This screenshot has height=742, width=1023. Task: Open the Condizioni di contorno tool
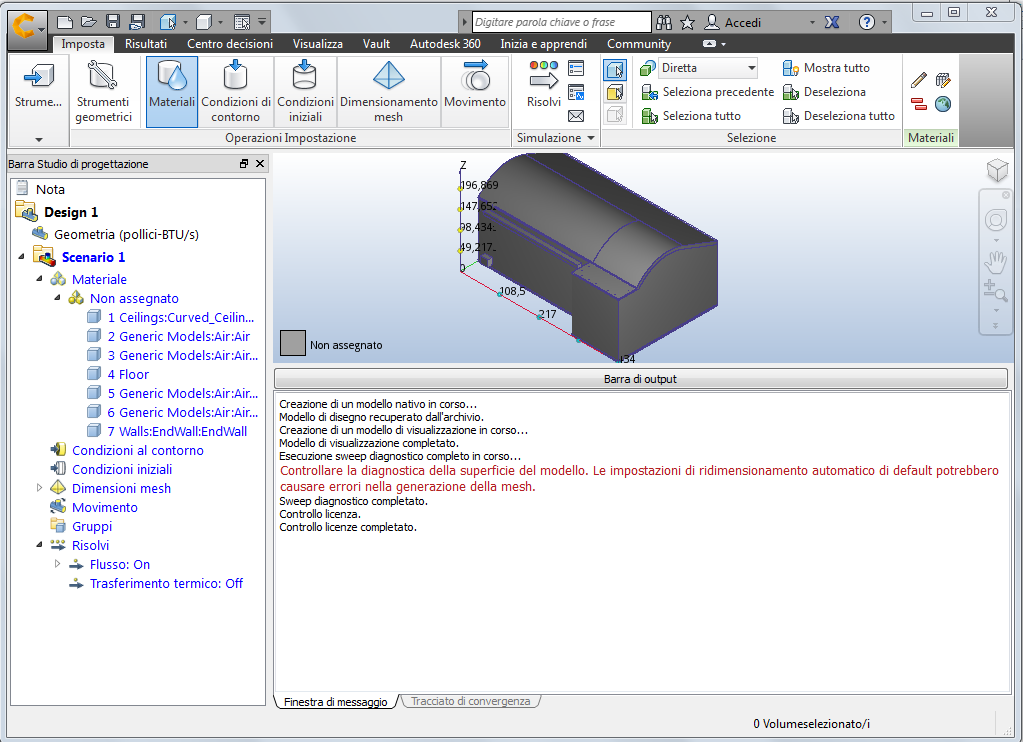(x=235, y=90)
